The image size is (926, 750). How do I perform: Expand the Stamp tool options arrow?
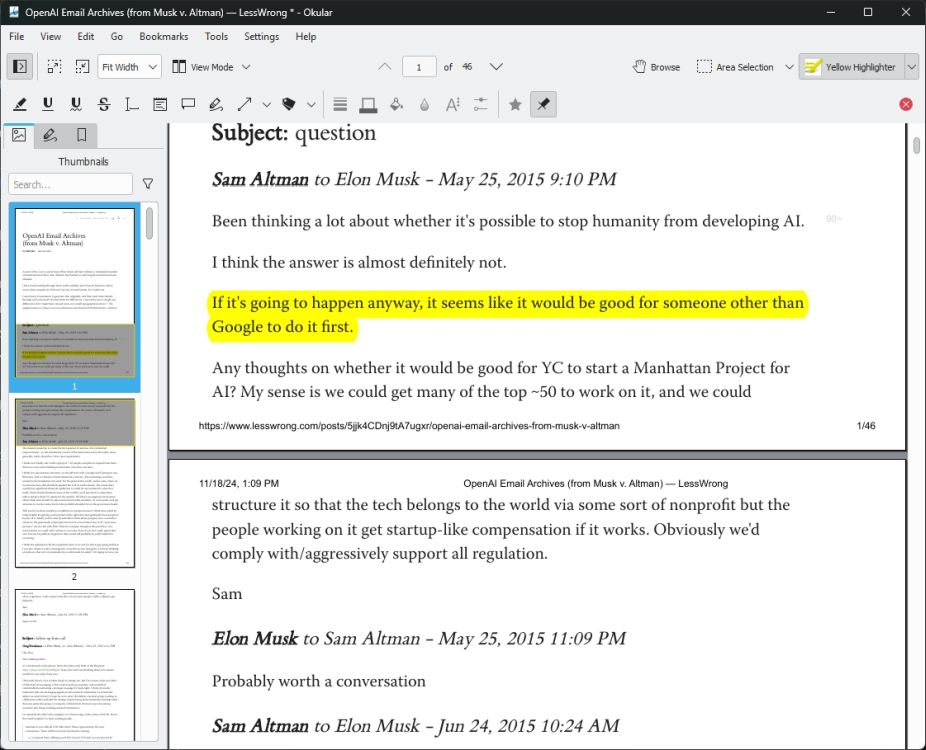pos(310,103)
